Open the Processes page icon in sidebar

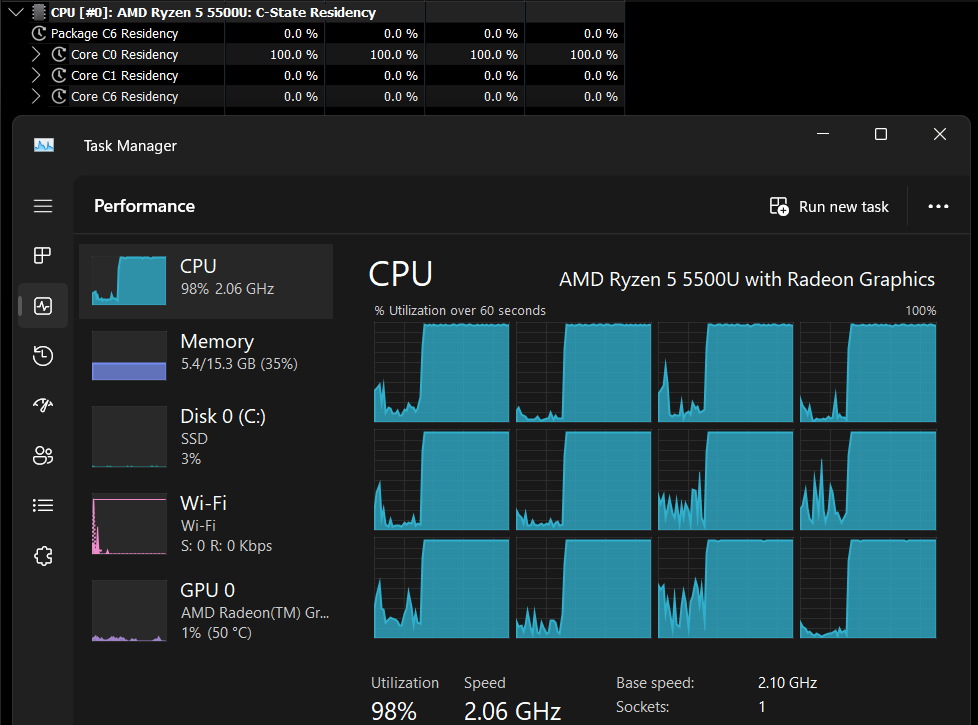point(43,256)
